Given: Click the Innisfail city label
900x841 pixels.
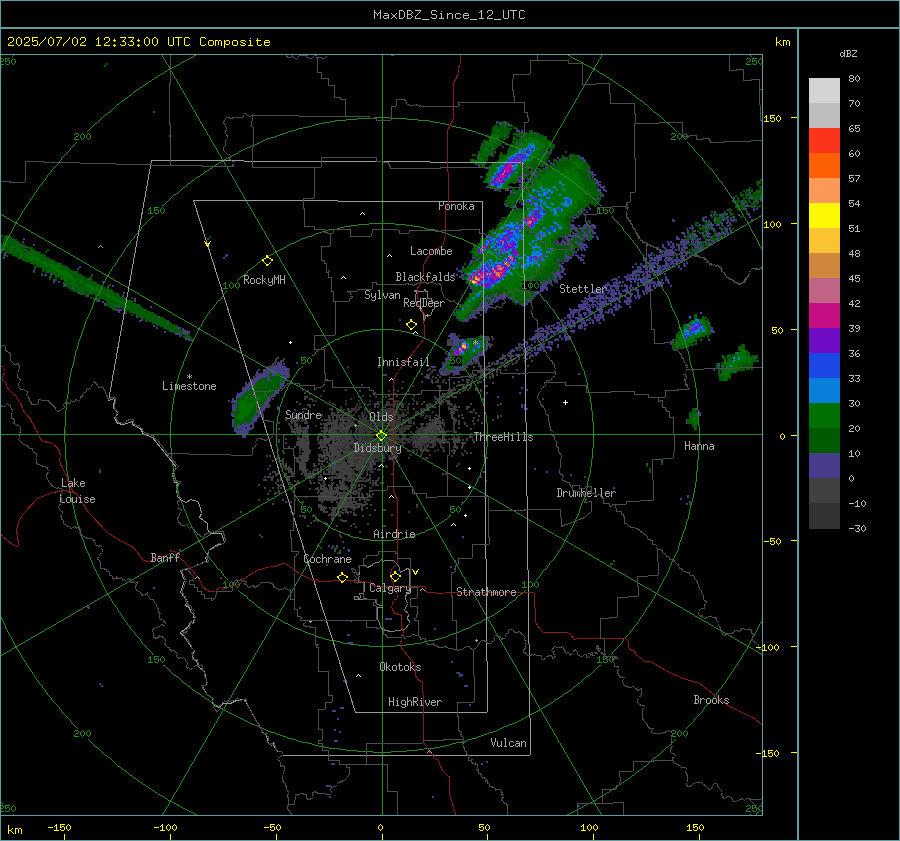Looking at the screenshot, I should 403,362.
